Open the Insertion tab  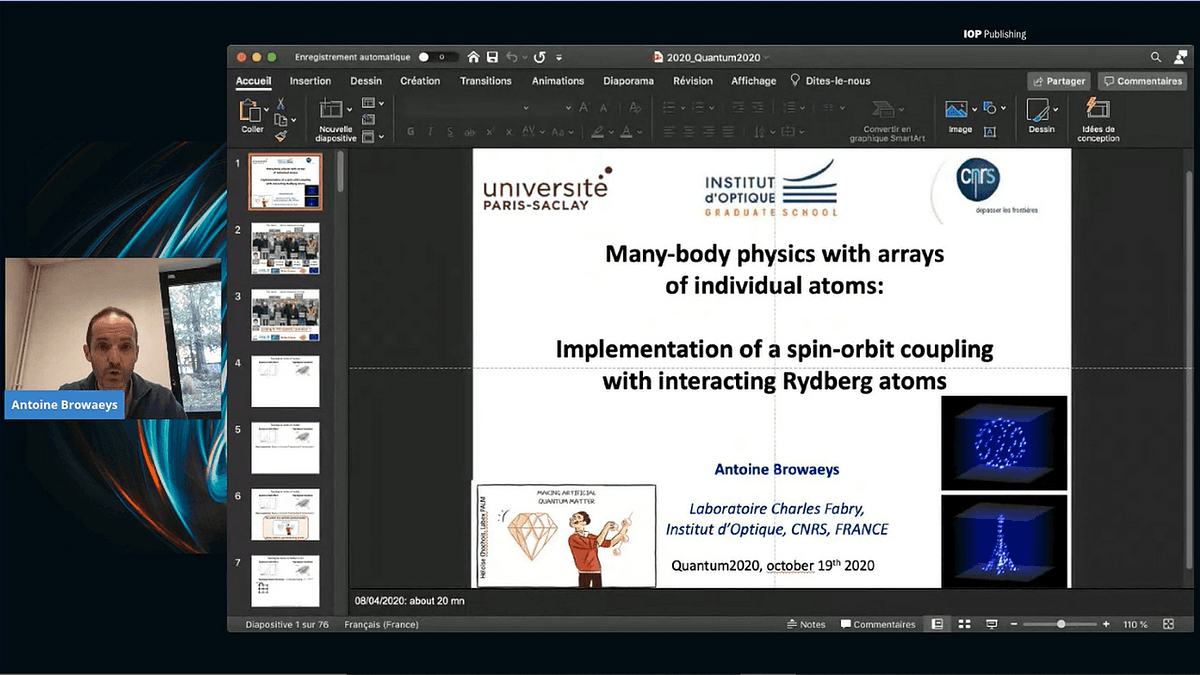[x=310, y=81]
